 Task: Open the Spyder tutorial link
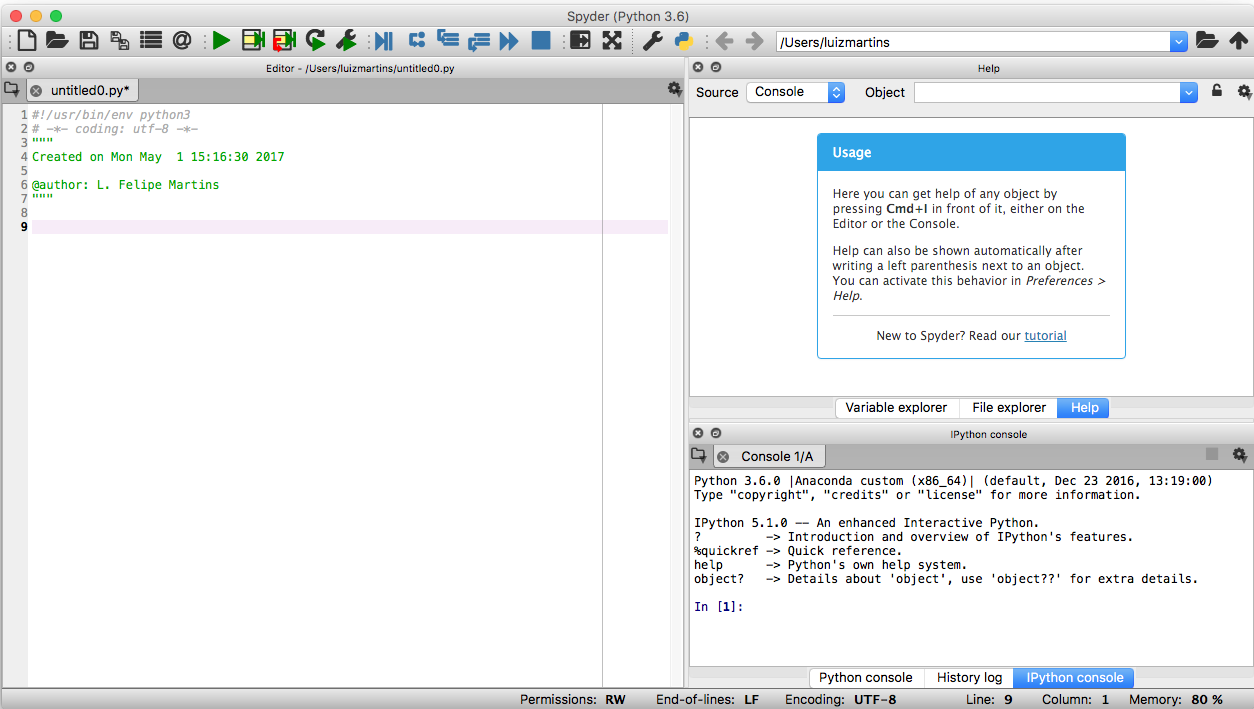pyautogui.click(x=1045, y=336)
